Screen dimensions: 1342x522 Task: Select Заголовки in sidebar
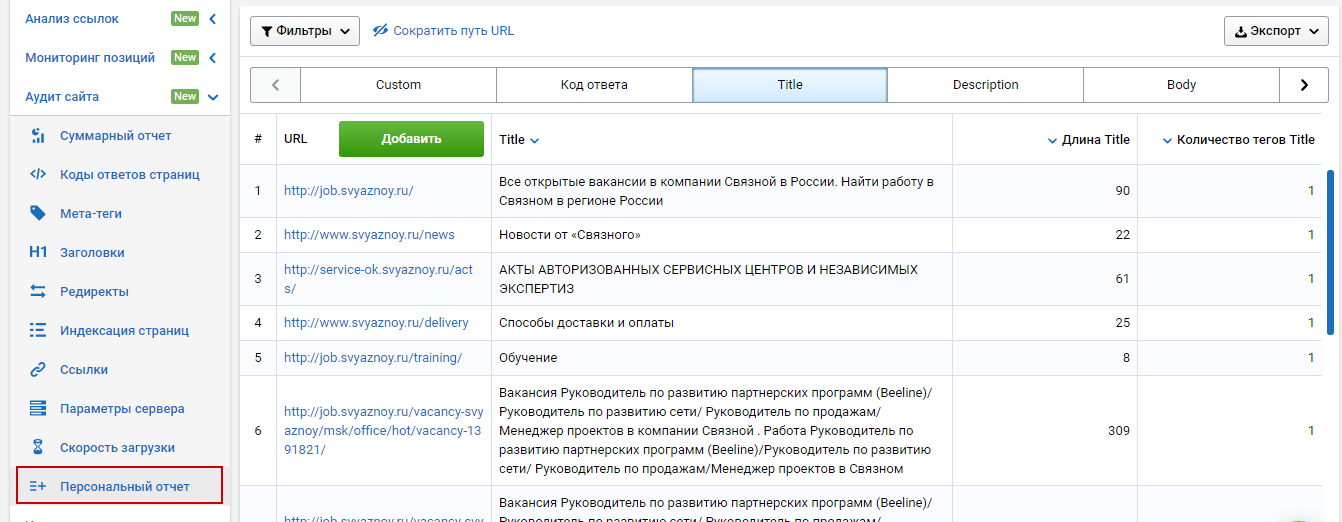coord(92,252)
